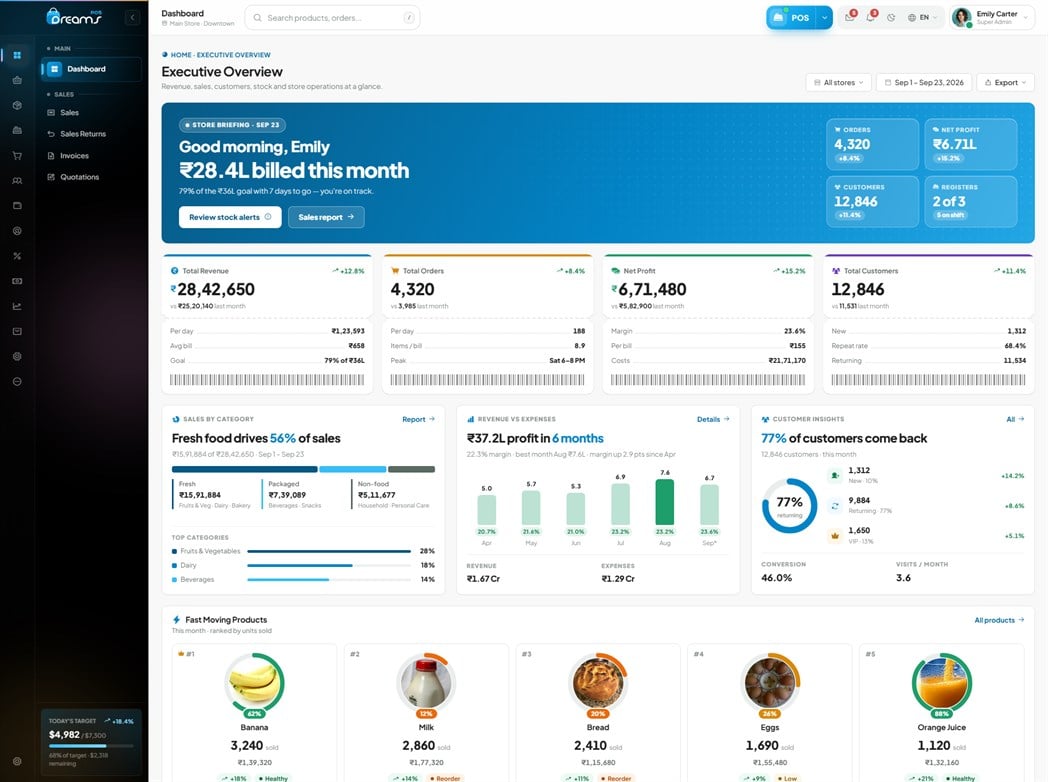Open the All products link
This screenshot has width=1048, height=782.
click(x=999, y=620)
